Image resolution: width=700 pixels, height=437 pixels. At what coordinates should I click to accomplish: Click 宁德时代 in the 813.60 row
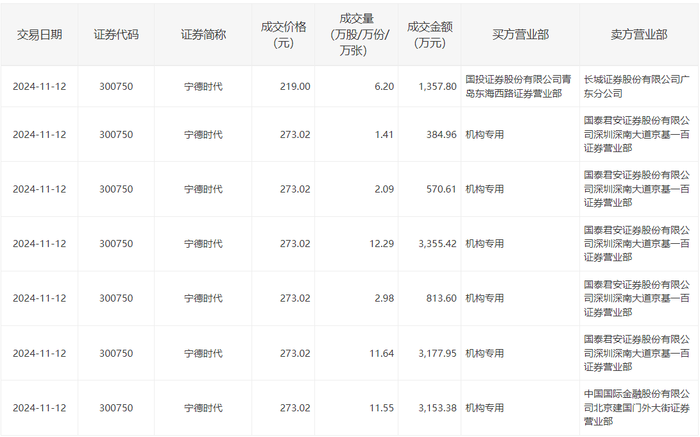pyautogui.click(x=203, y=298)
